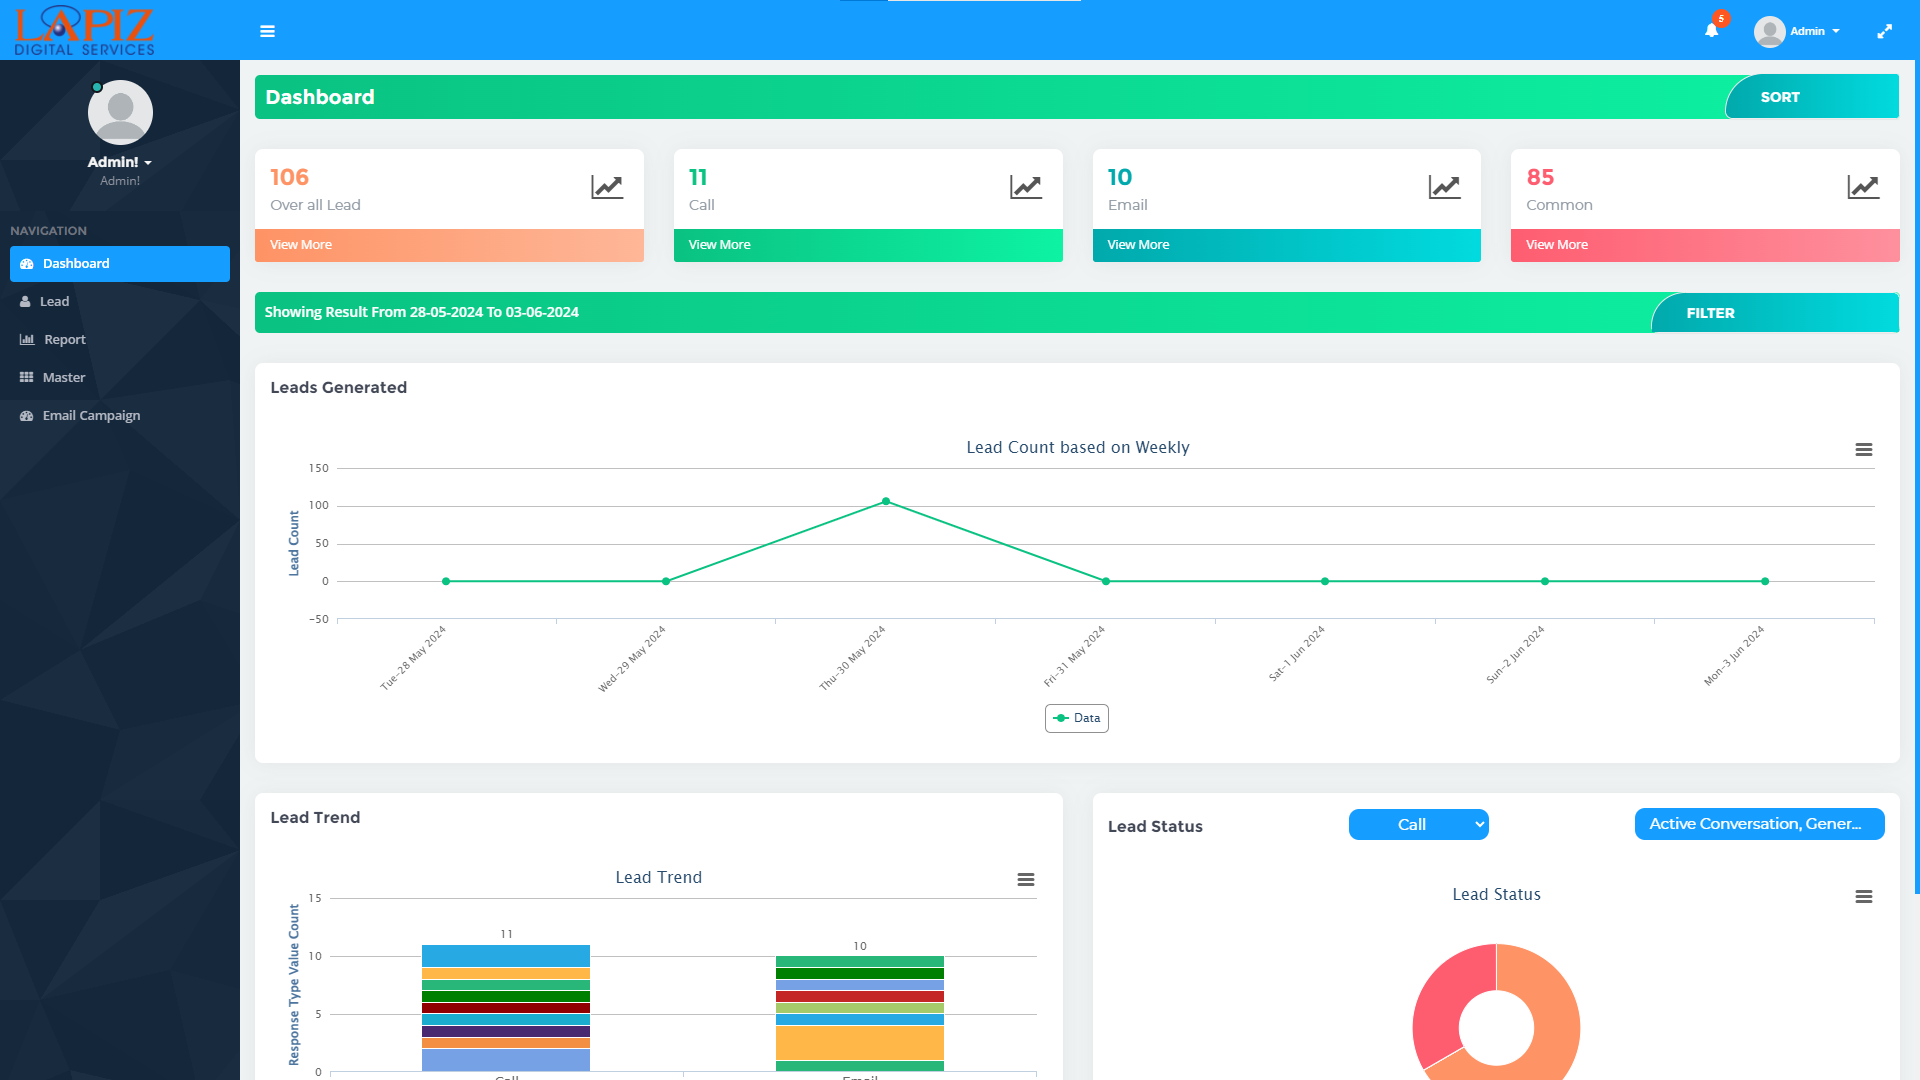Open Lead Trend chart context menu icon
The height and width of the screenshot is (1080, 1920).
pyautogui.click(x=1026, y=880)
